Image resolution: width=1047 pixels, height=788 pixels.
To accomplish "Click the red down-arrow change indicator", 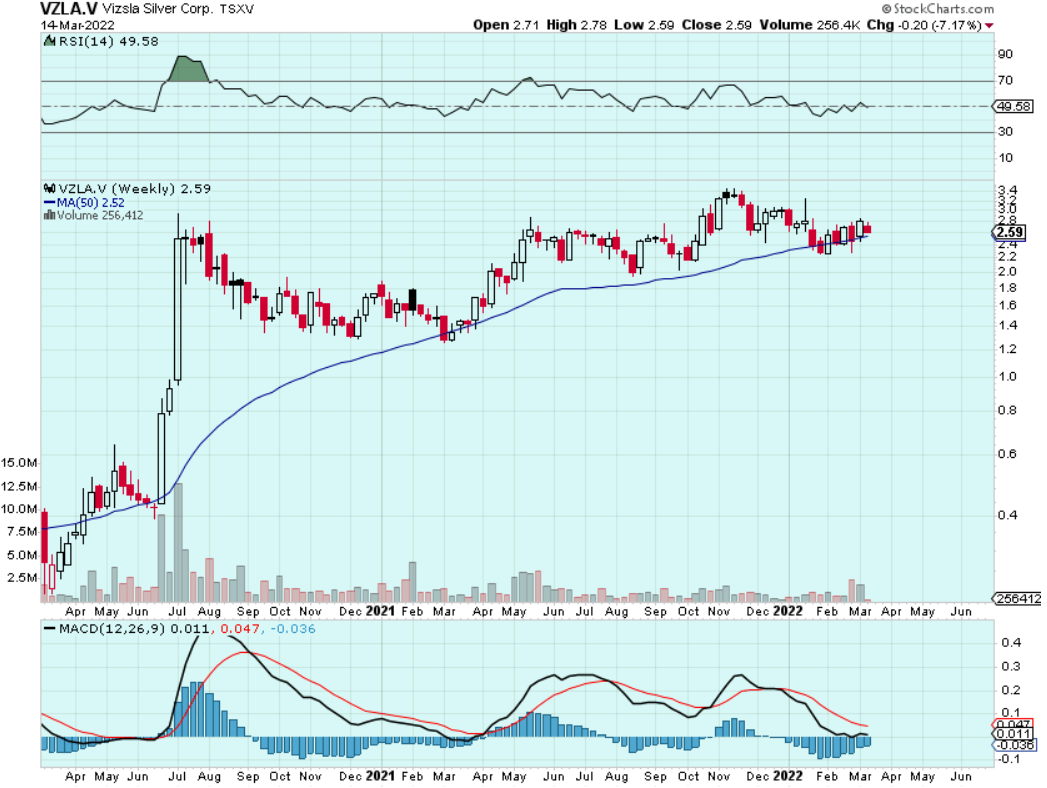I will 989,26.
